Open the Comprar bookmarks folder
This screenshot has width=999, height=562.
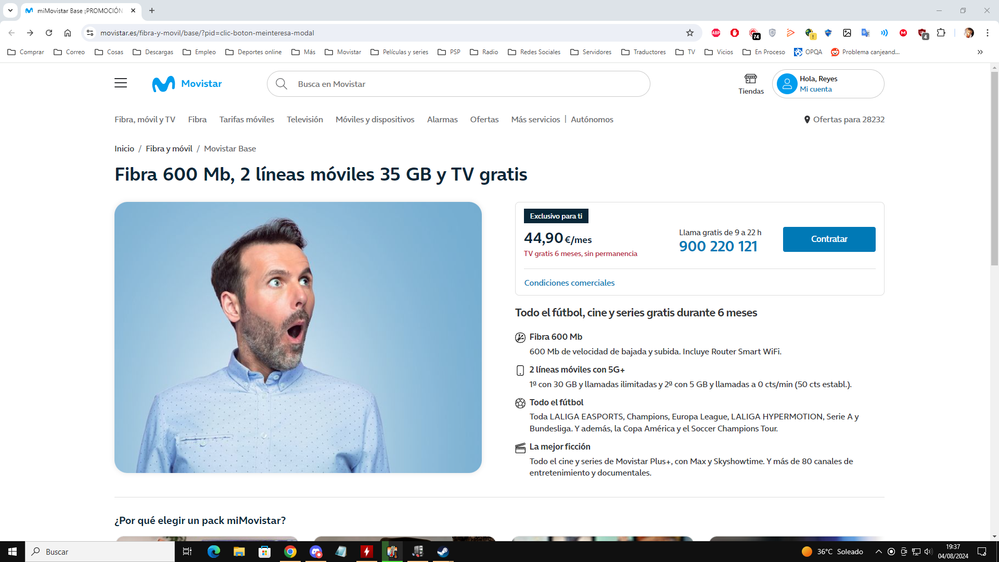pyautogui.click(x=25, y=52)
